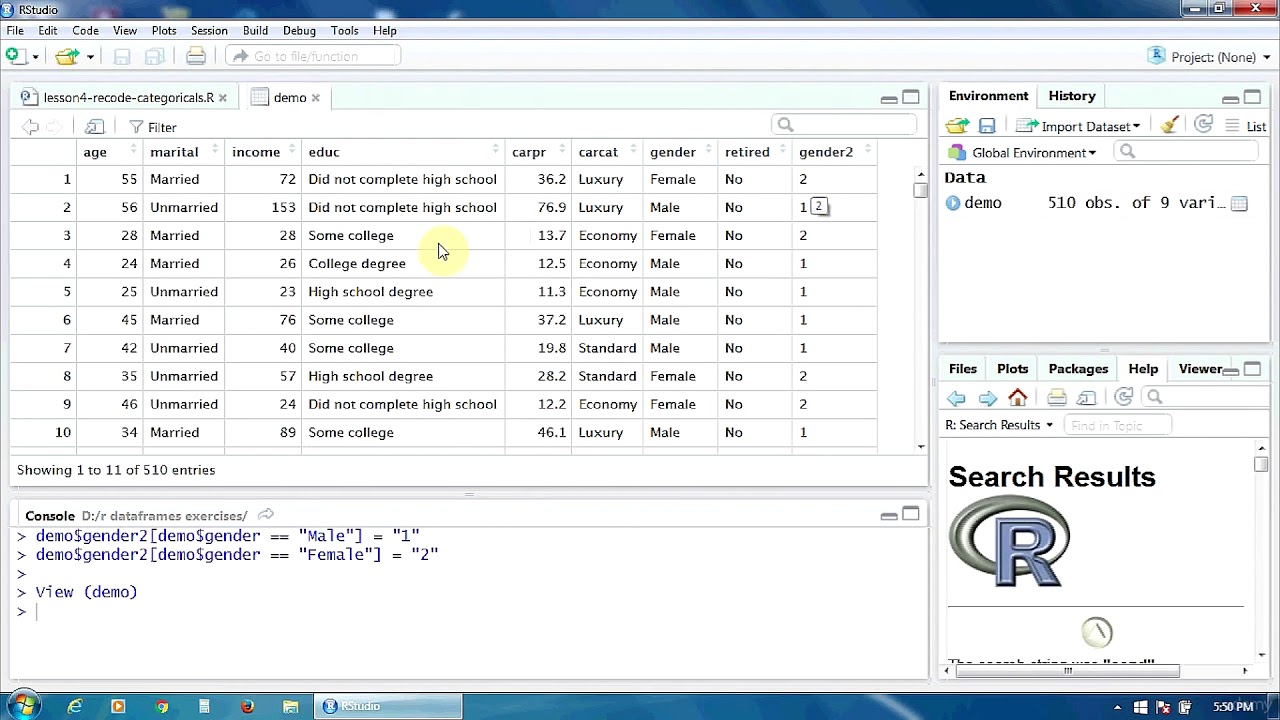Sort by the gender2 column header
Viewport: 1280px width, 720px height.
coord(834,152)
